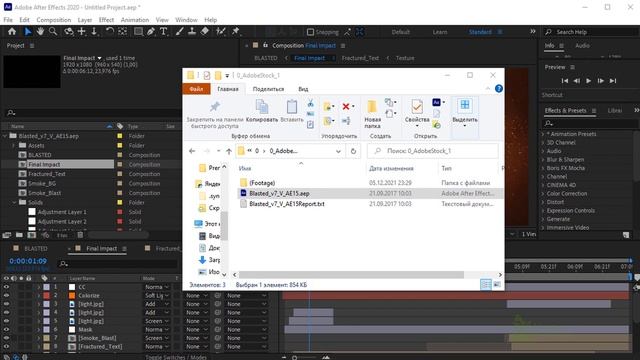Toggle visibility of layer number 3
The image size is (640, 360).
pos(6,304)
